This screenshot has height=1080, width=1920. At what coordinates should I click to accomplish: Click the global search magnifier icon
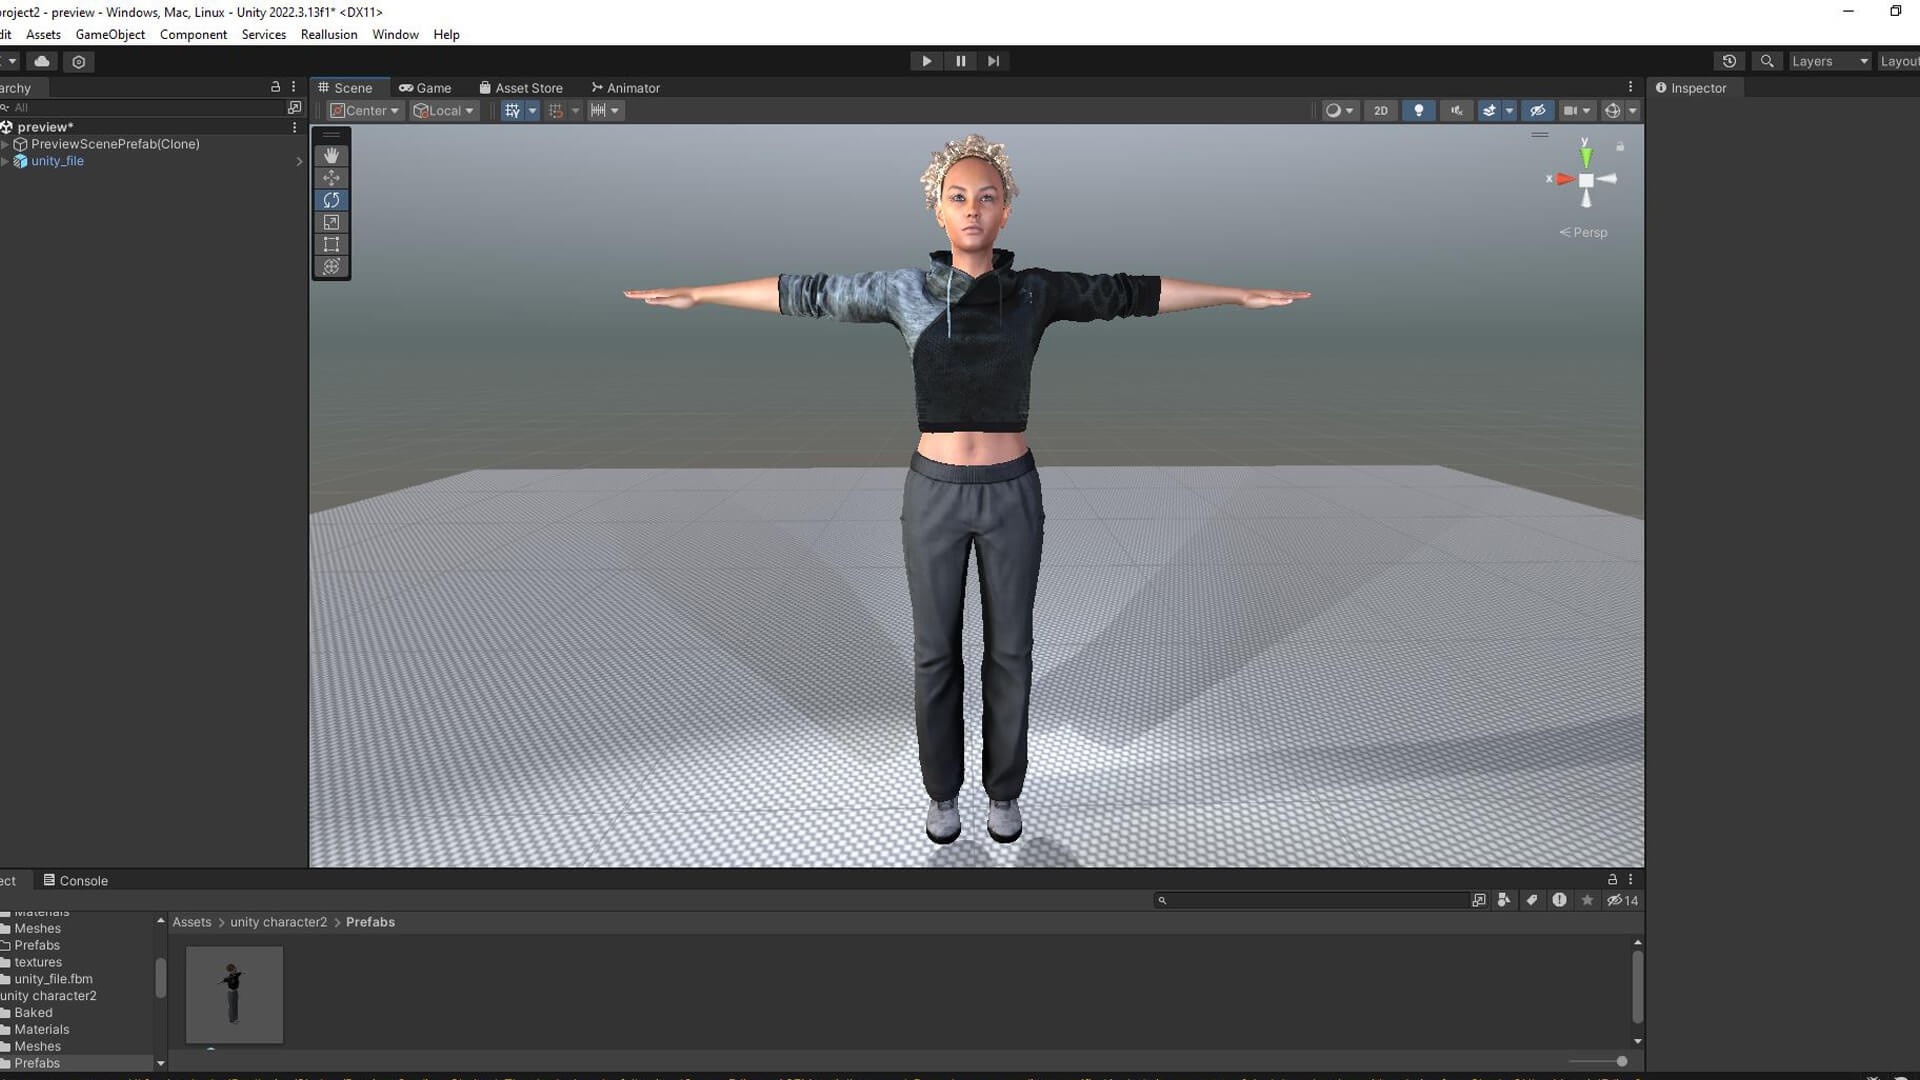(x=1767, y=61)
